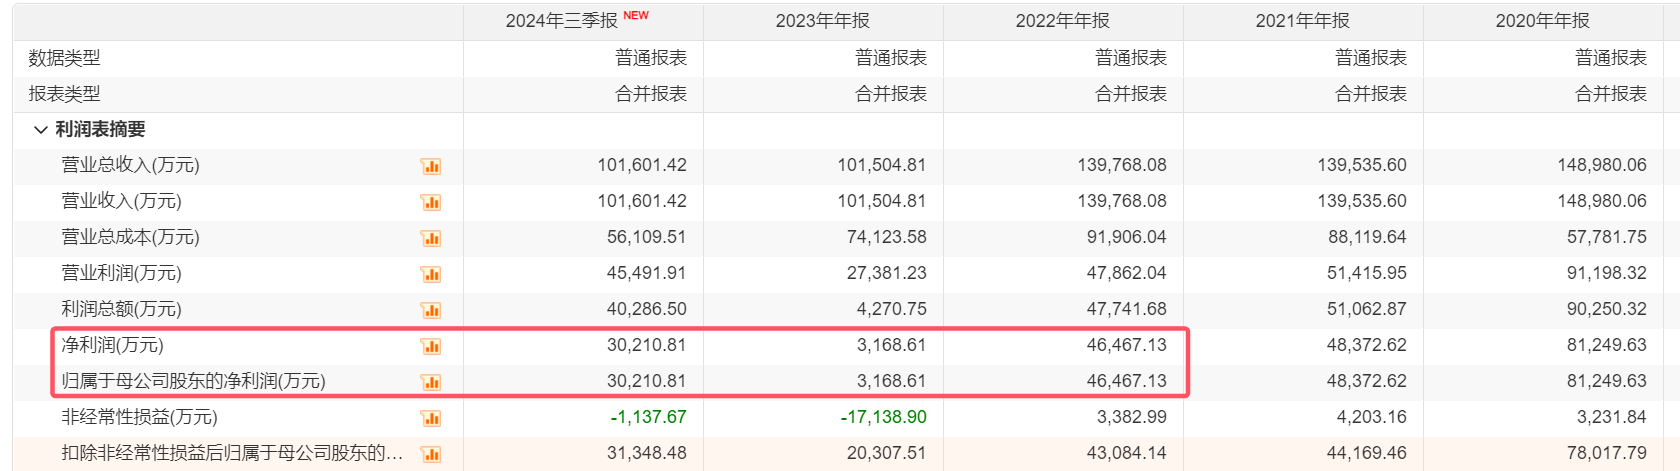Click the 归属于母公司股东的净利润(万元) label
The height and width of the screenshot is (471, 1680).
point(194,381)
